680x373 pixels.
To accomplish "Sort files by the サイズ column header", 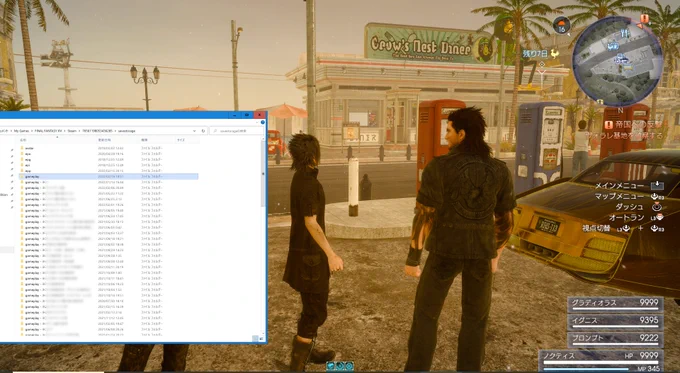I will pyautogui.click(x=181, y=140).
